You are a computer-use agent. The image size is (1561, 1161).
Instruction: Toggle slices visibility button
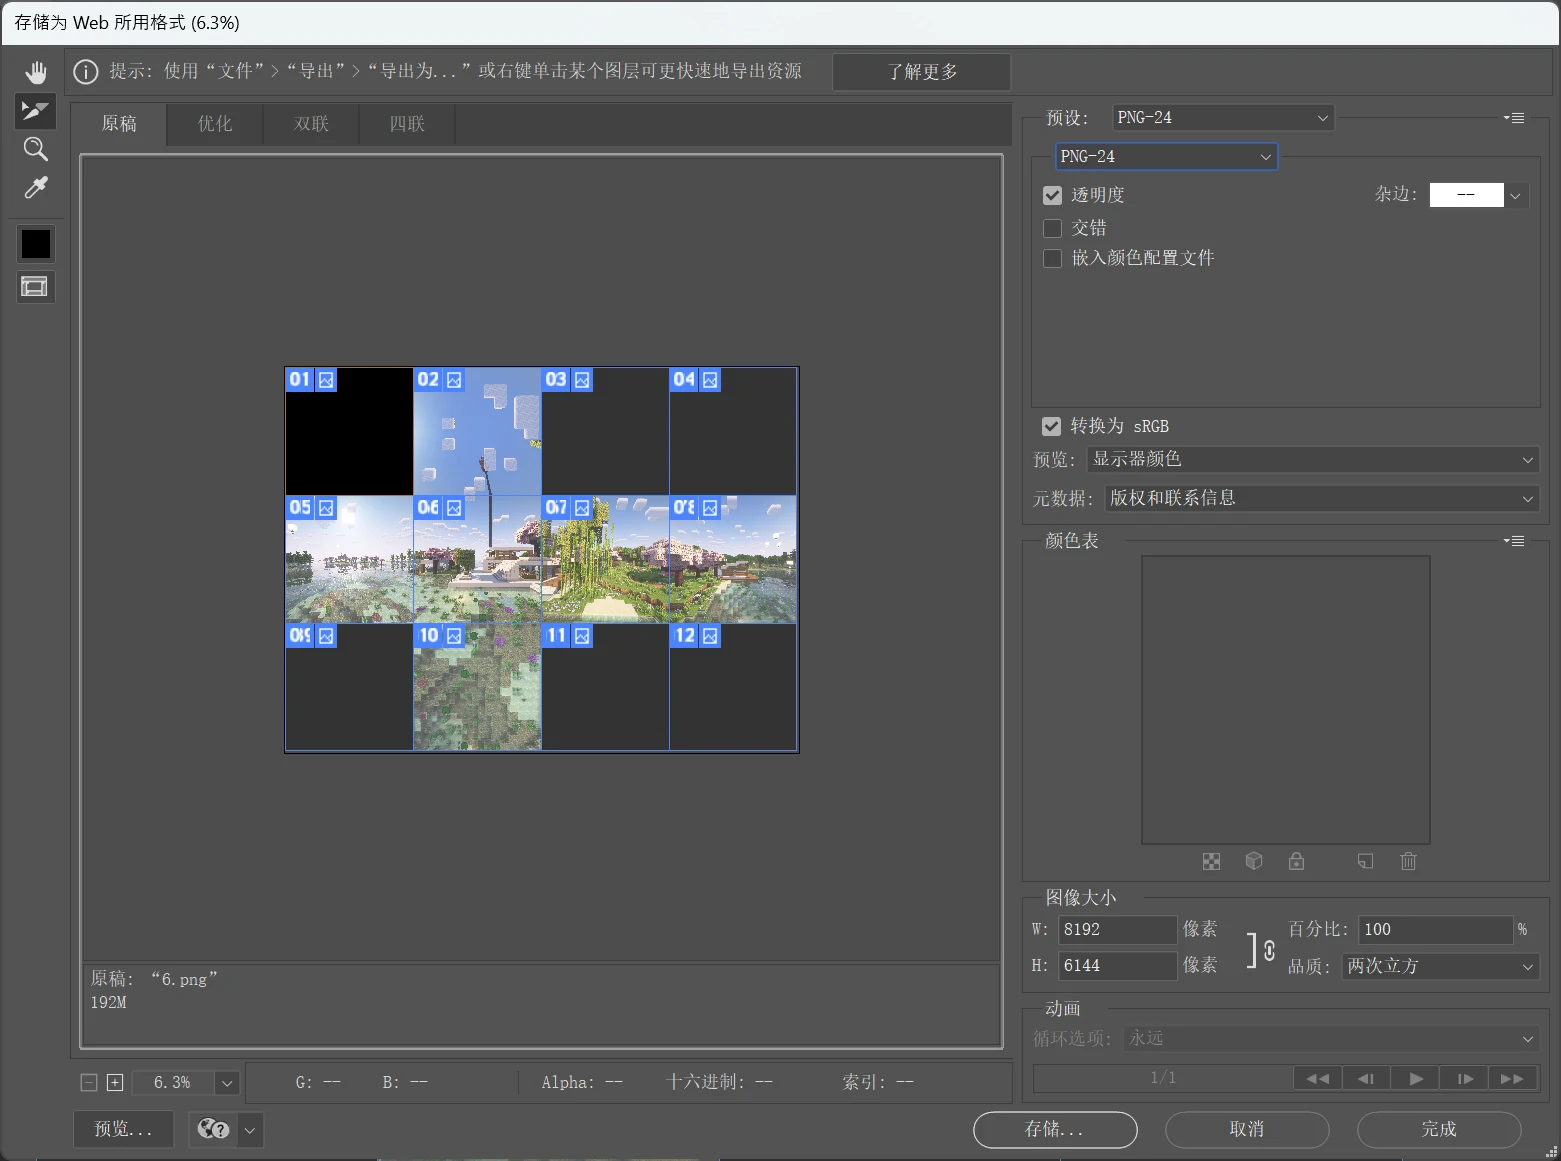point(35,287)
